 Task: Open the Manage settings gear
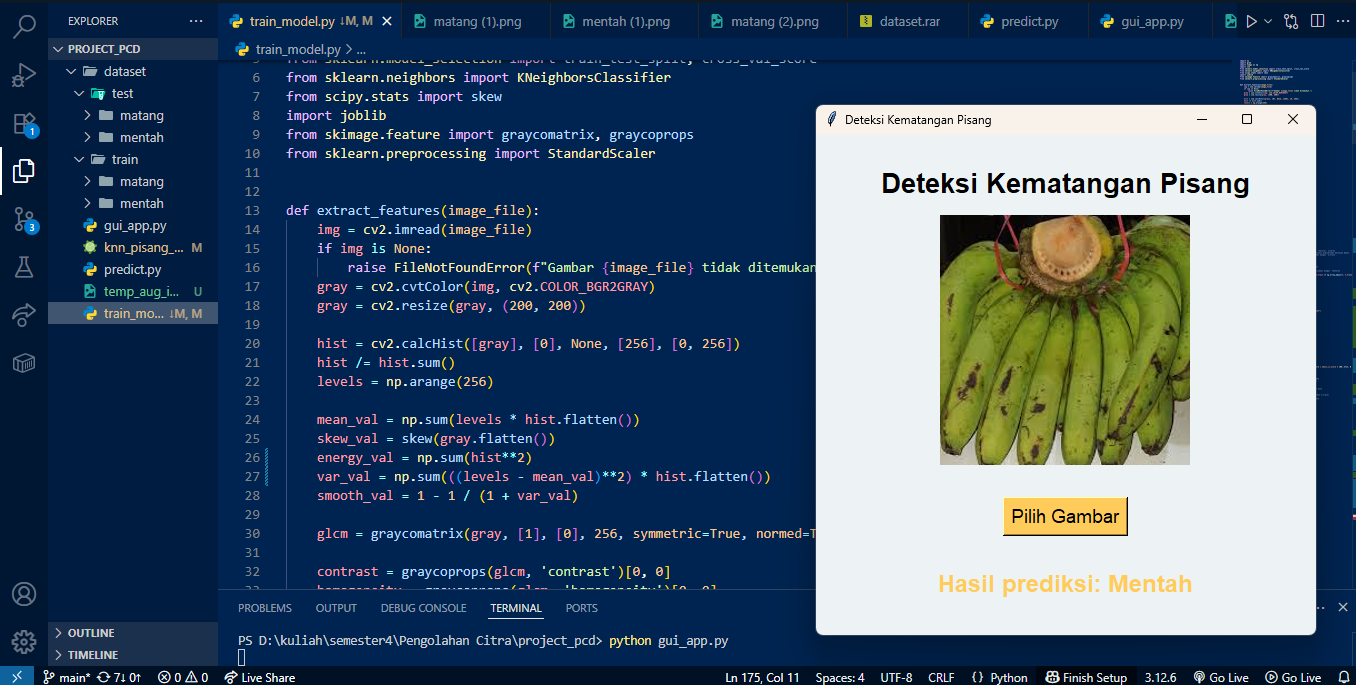tap(24, 643)
